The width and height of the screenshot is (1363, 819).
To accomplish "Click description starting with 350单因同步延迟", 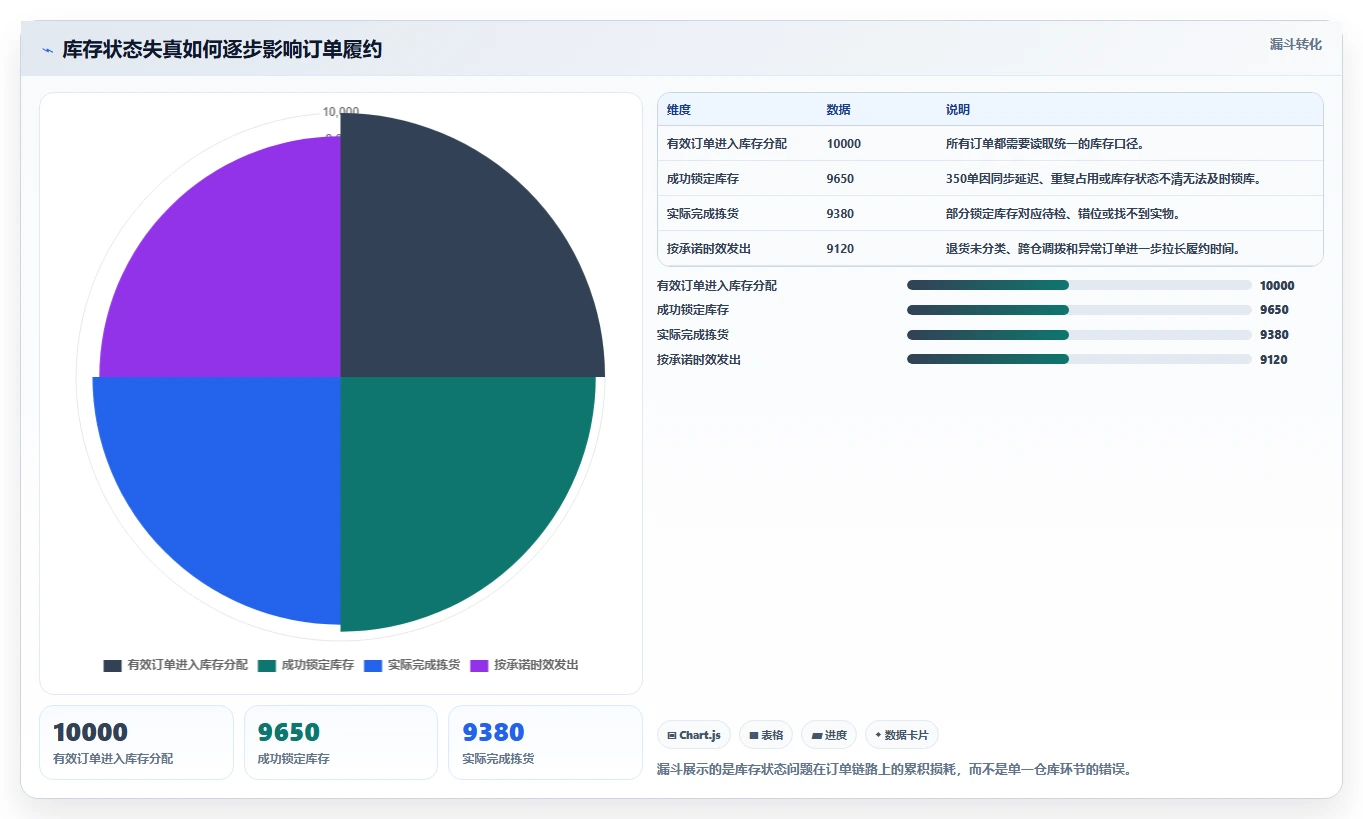I will 1103,179.
